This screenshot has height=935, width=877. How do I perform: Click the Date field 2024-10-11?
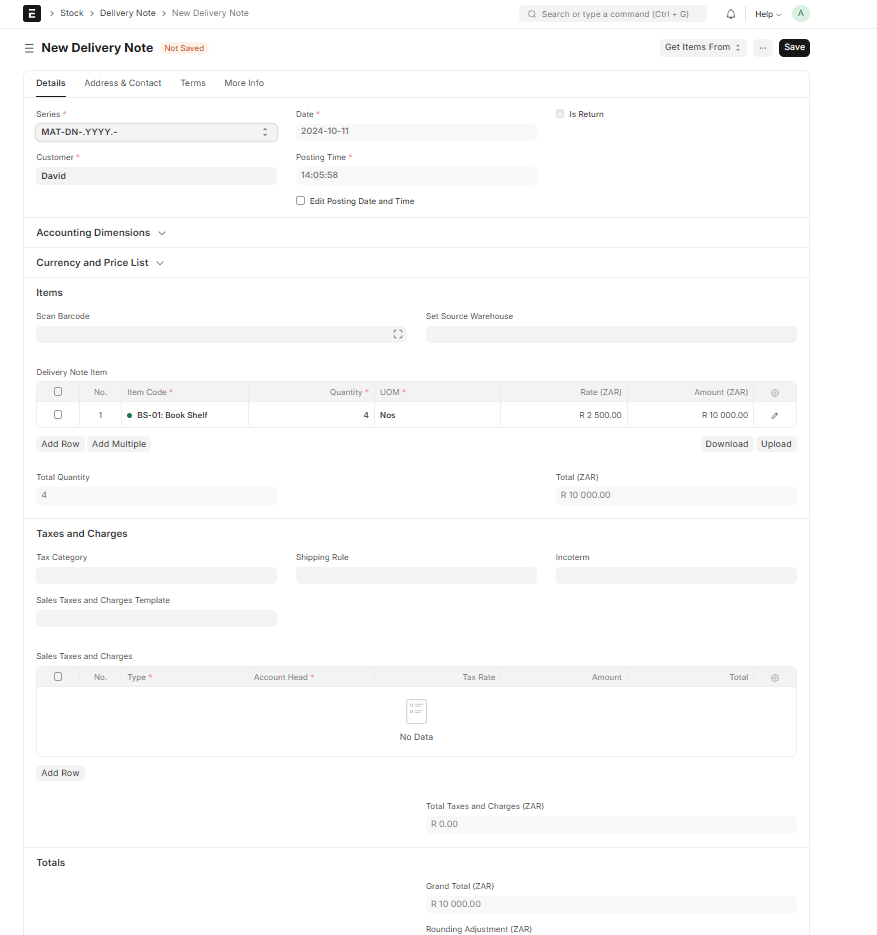tap(416, 132)
